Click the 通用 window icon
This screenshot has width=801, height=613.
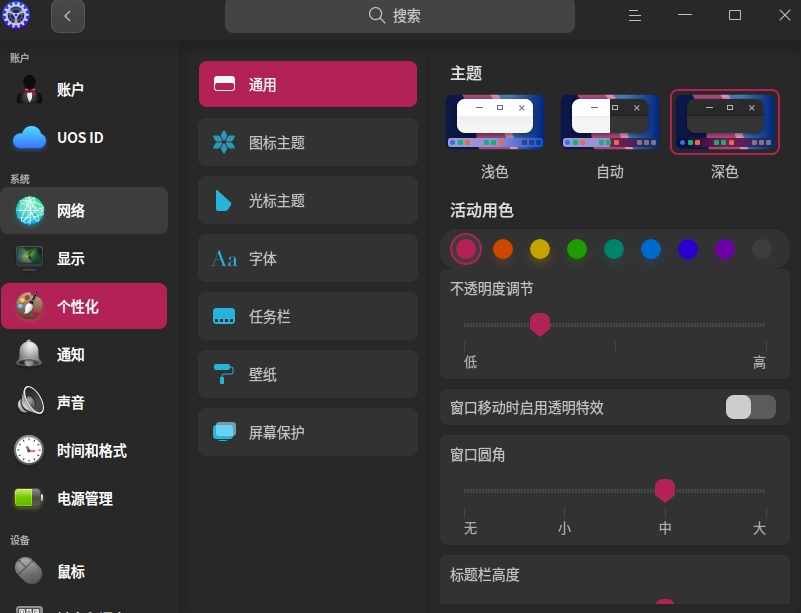pos(224,84)
